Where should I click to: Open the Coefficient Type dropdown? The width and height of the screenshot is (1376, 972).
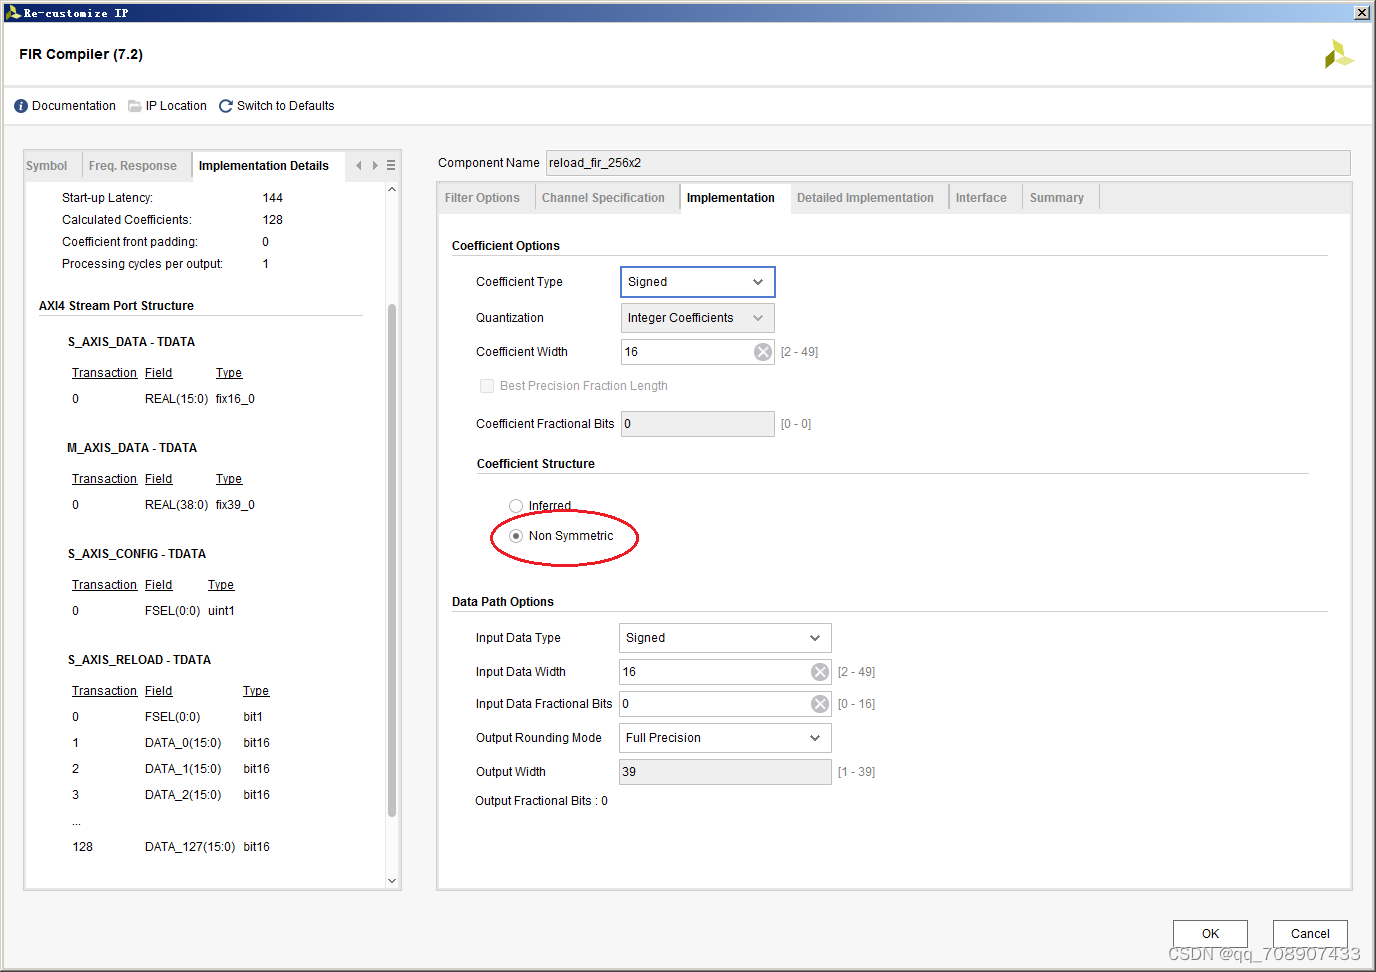click(x=698, y=282)
